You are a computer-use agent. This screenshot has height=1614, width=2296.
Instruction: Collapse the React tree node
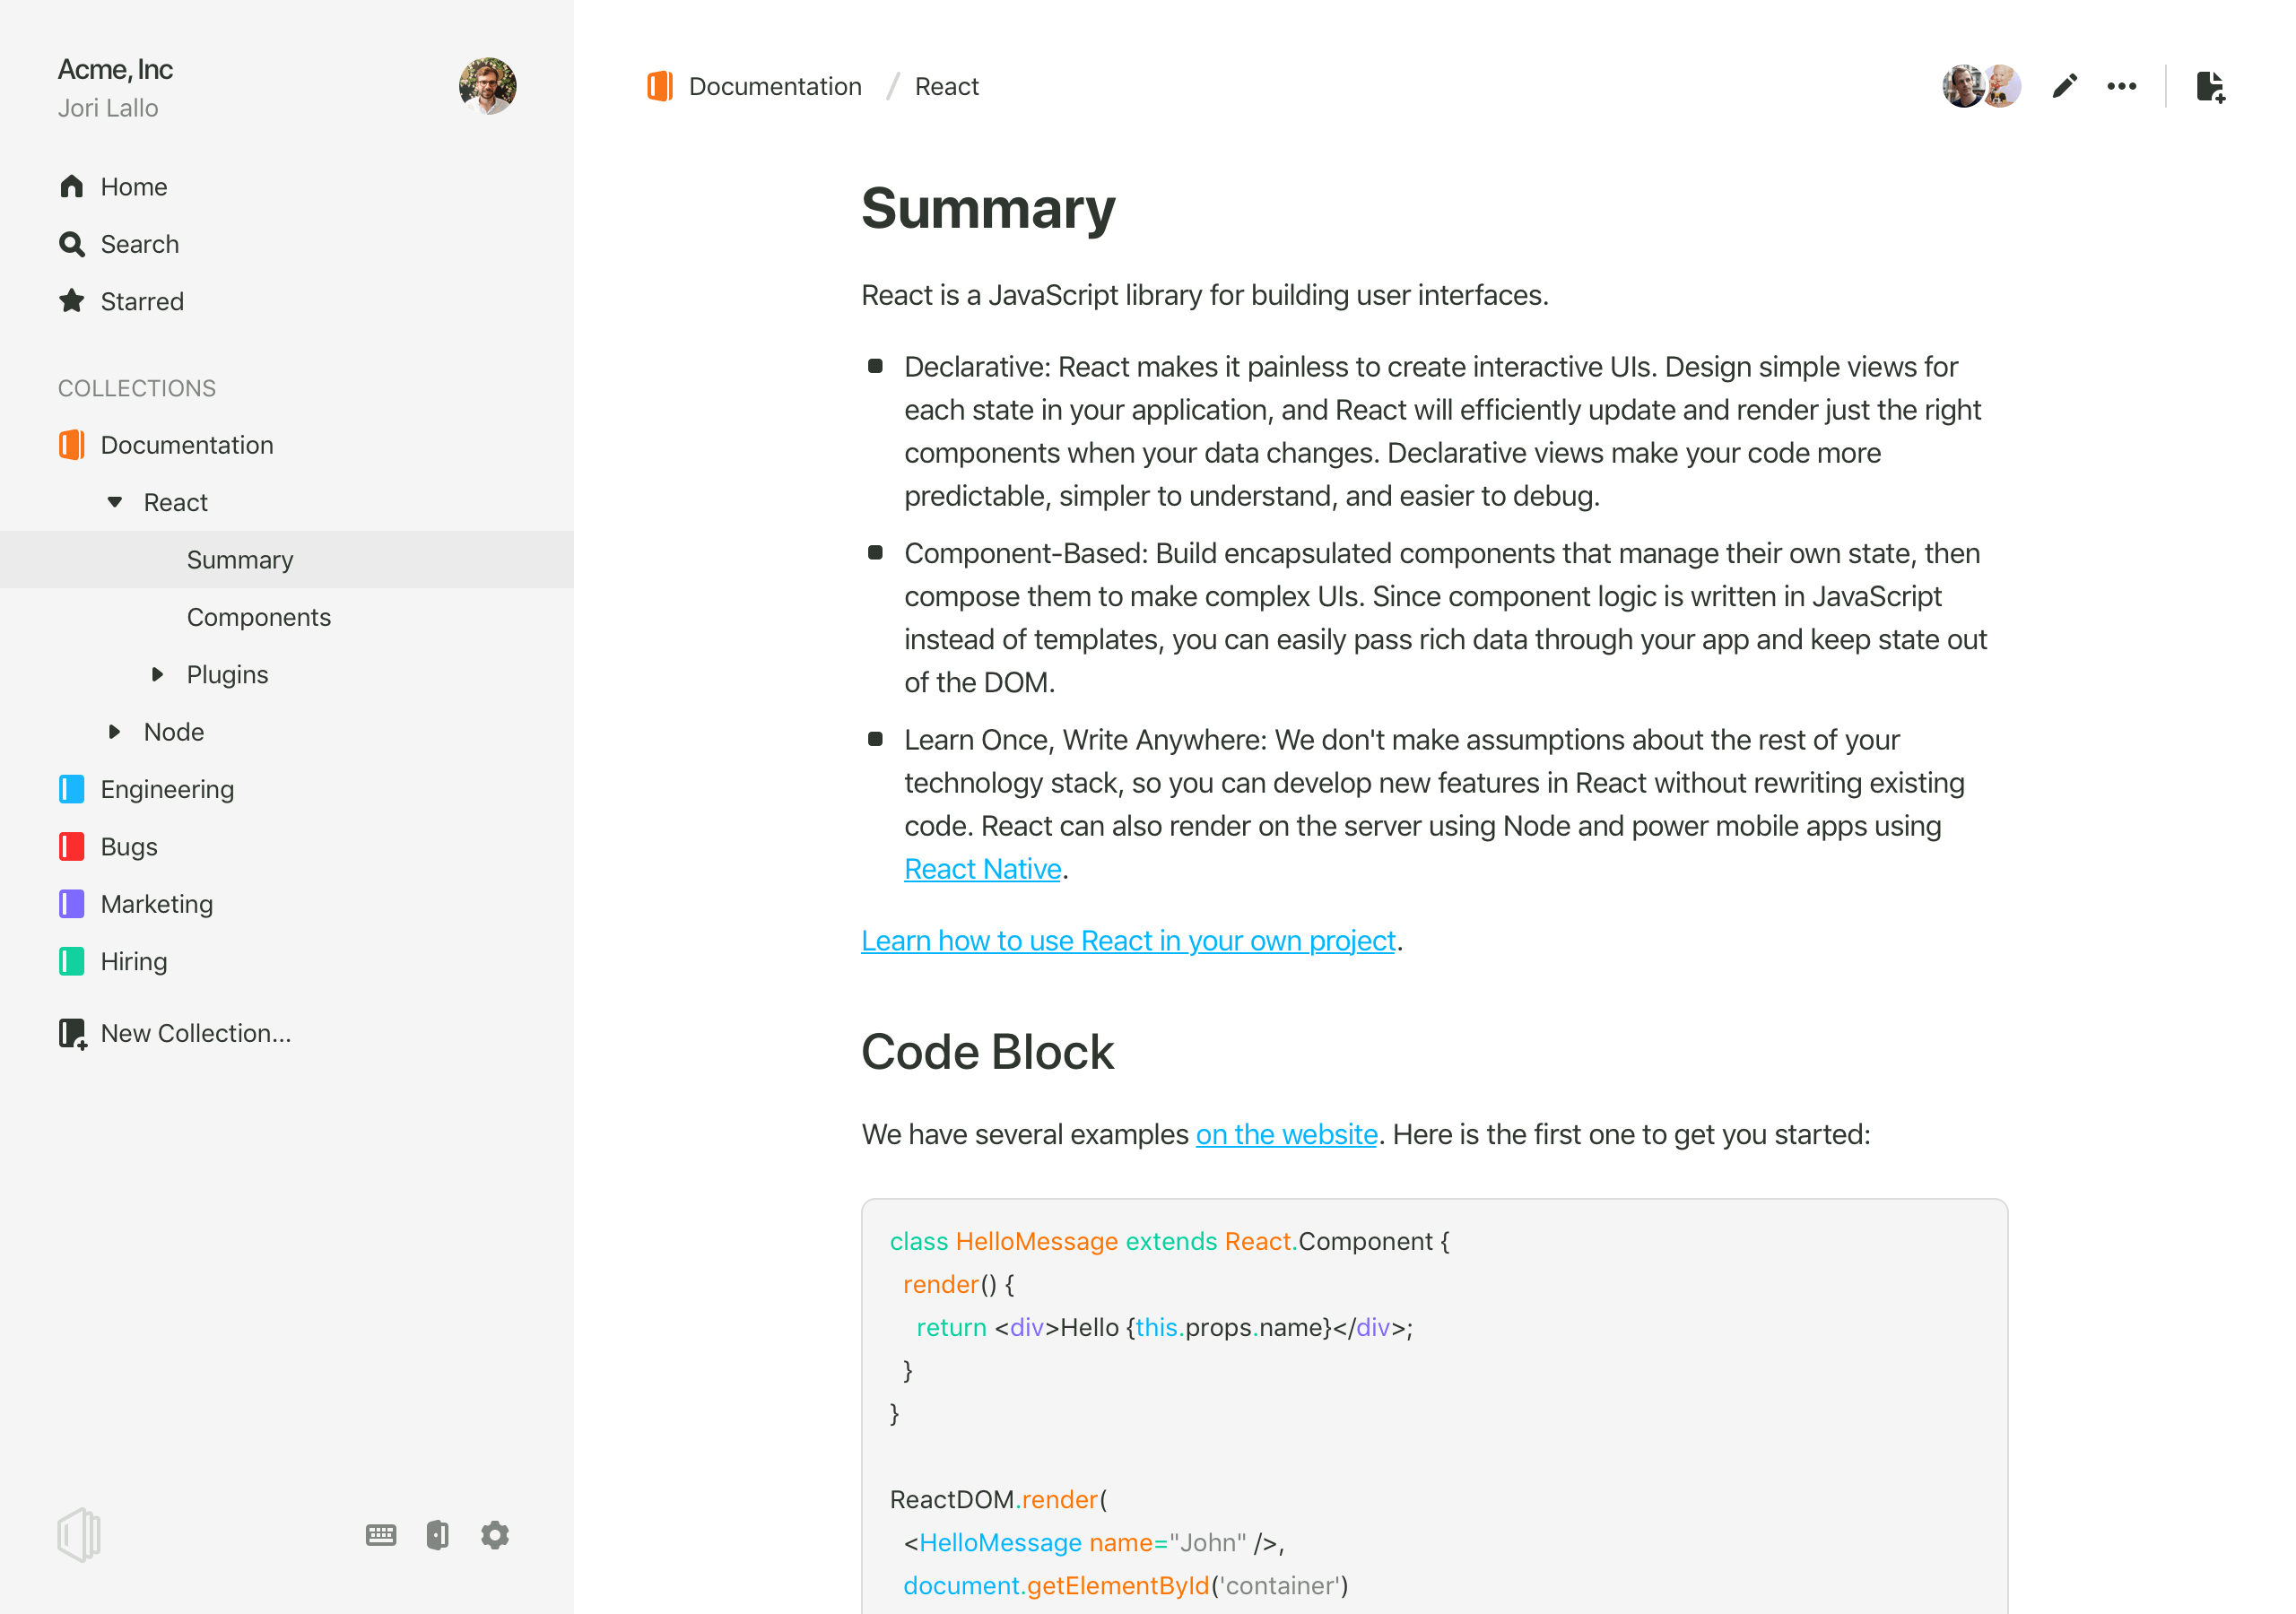(115, 502)
